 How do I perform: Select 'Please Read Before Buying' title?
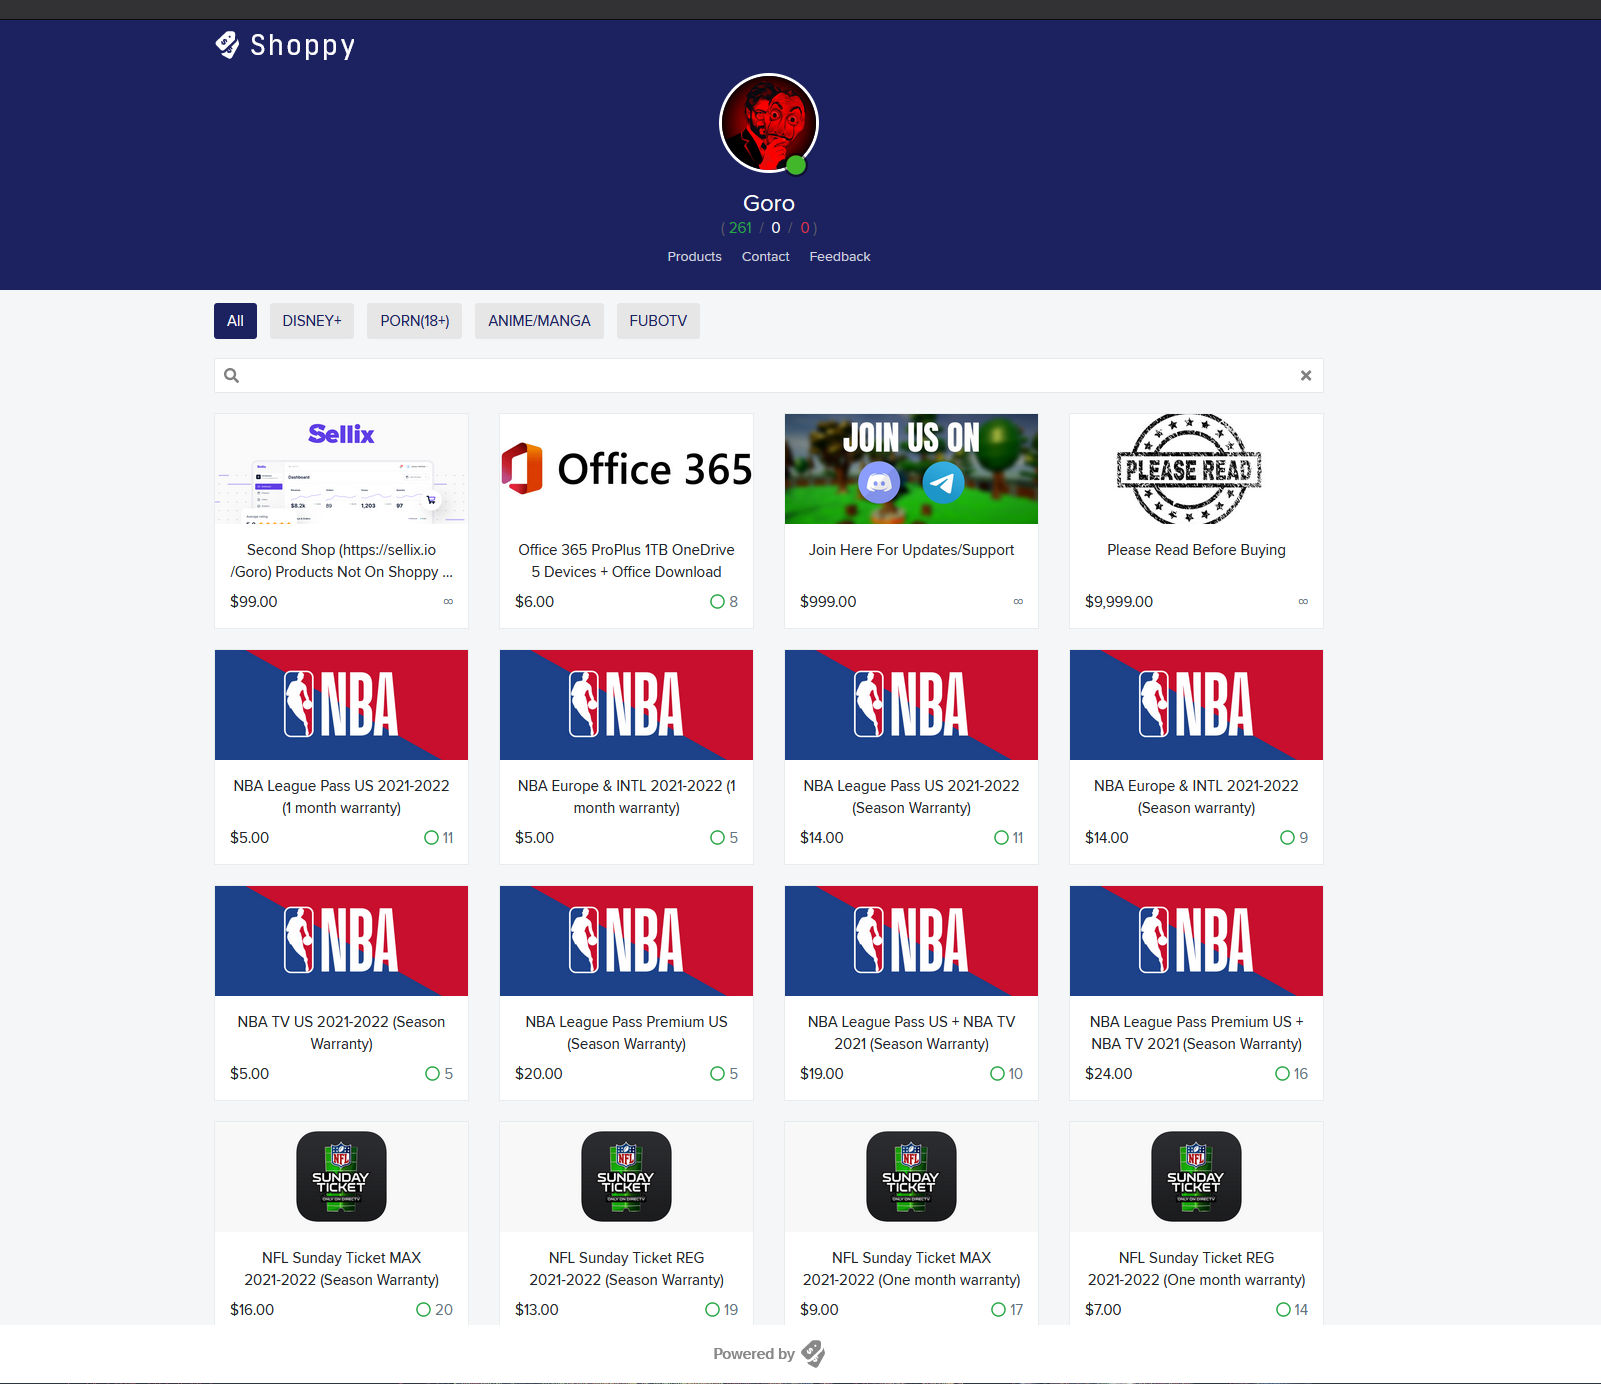1196,550
